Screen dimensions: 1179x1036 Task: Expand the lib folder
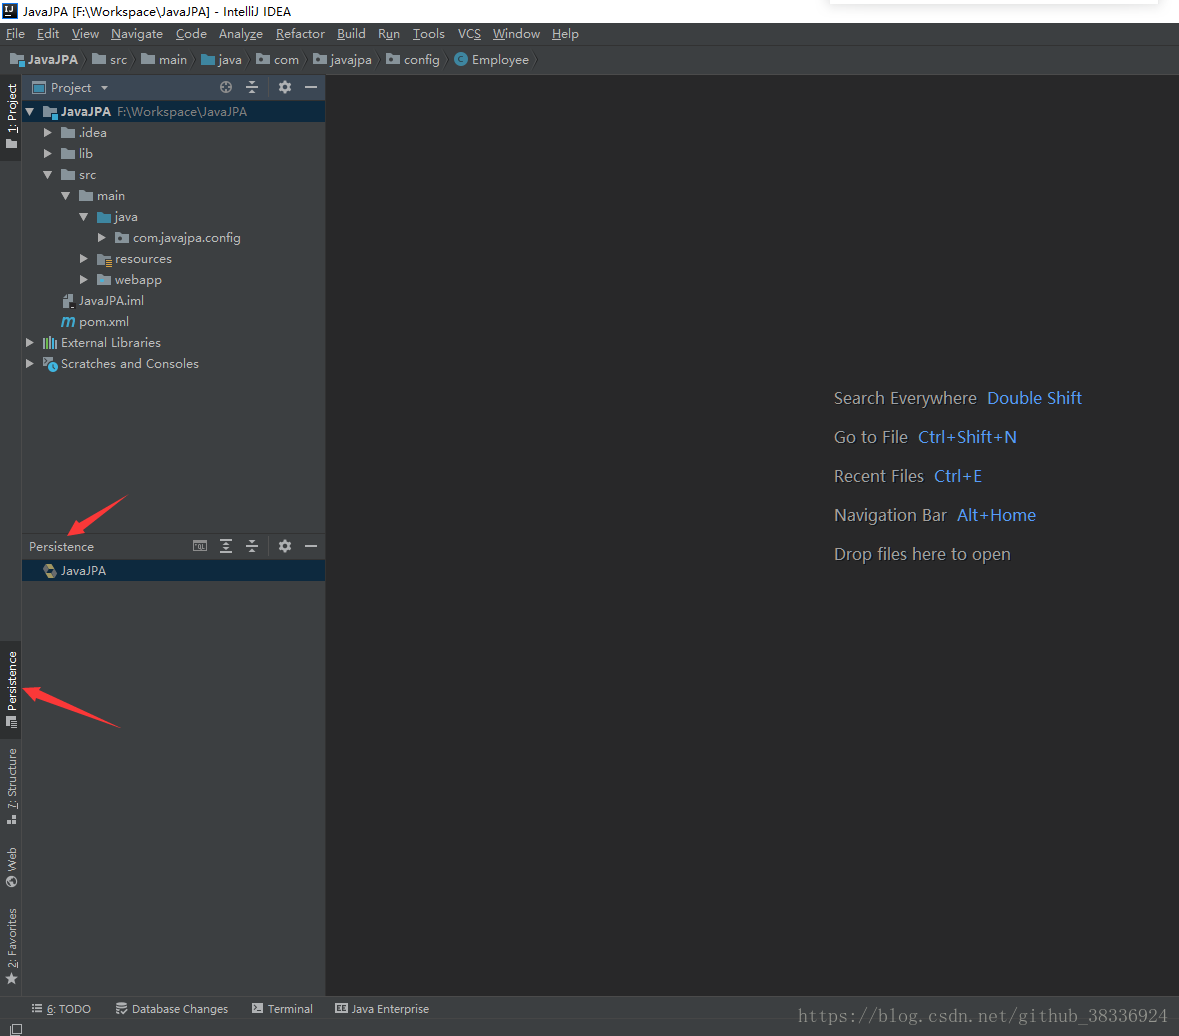pos(47,153)
